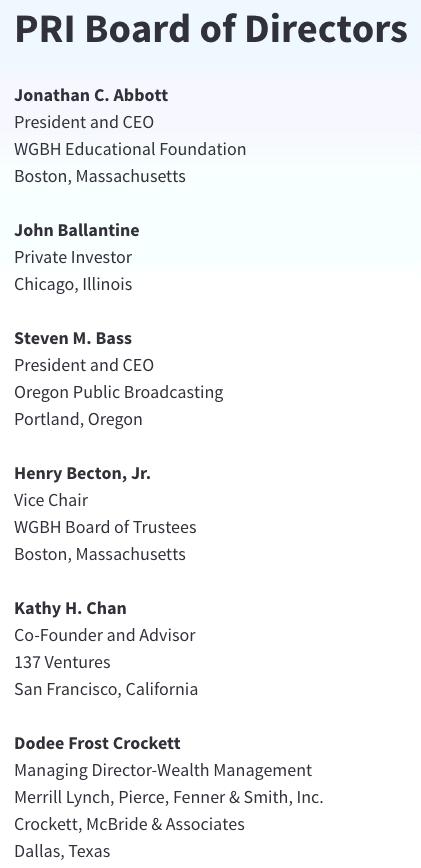Click the Private Investor line
This screenshot has width=421, height=868.
click(73, 257)
